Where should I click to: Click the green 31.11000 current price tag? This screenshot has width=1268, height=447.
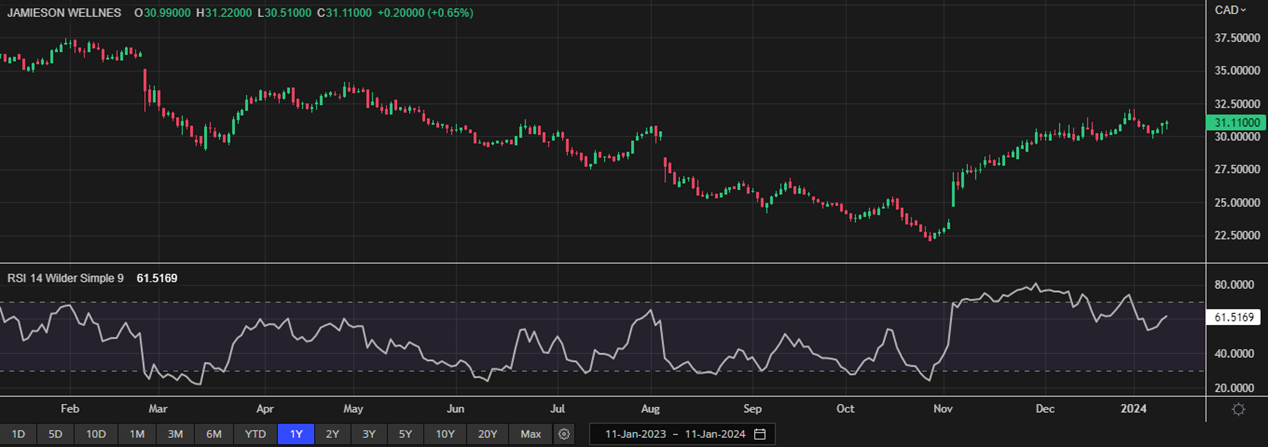coord(1235,123)
